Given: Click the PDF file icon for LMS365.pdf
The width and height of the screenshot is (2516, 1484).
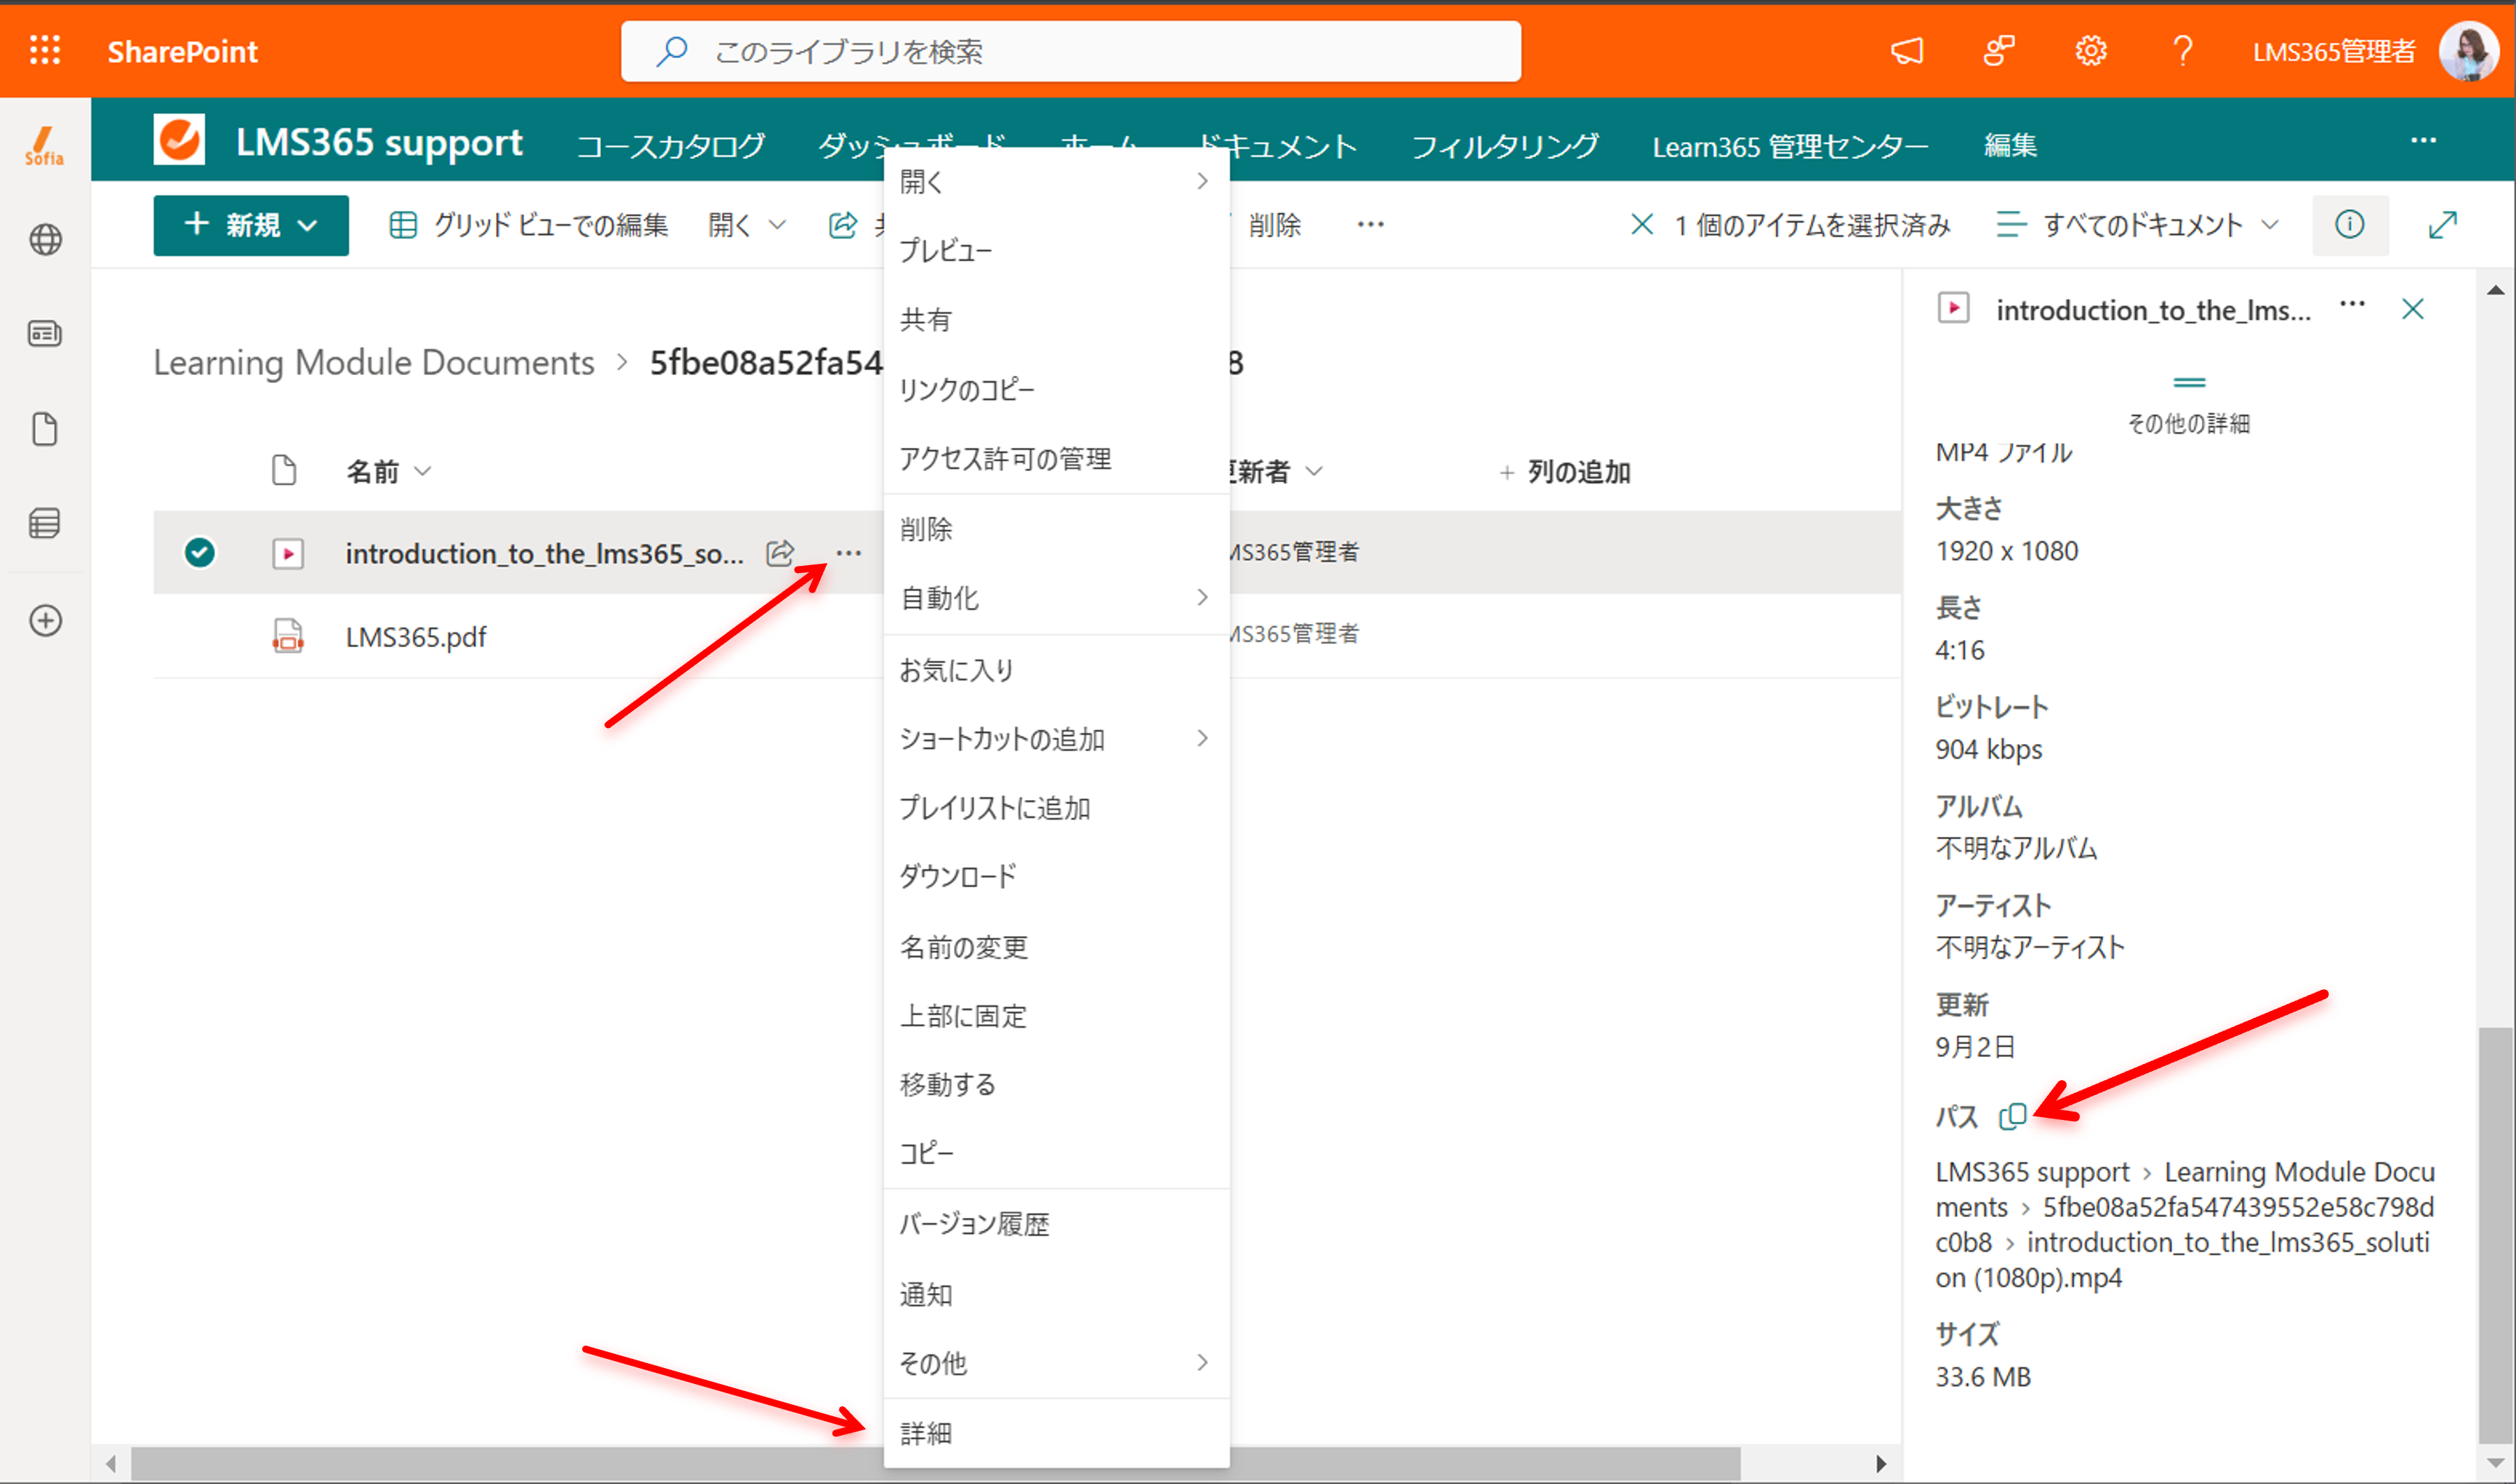Looking at the screenshot, I should pos(288,635).
